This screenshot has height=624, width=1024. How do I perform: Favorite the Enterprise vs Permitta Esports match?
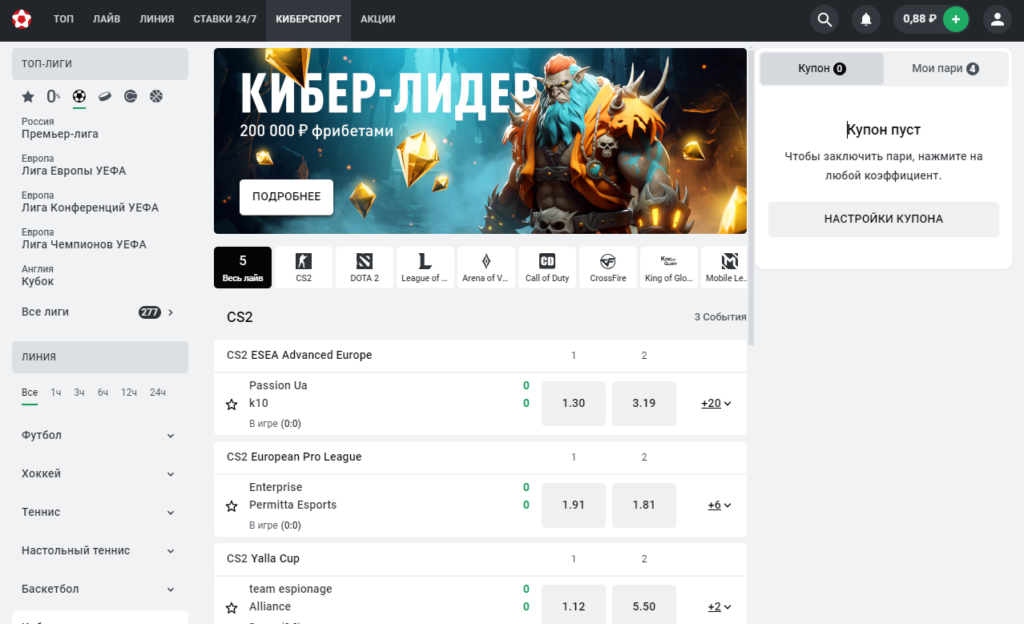coord(231,507)
